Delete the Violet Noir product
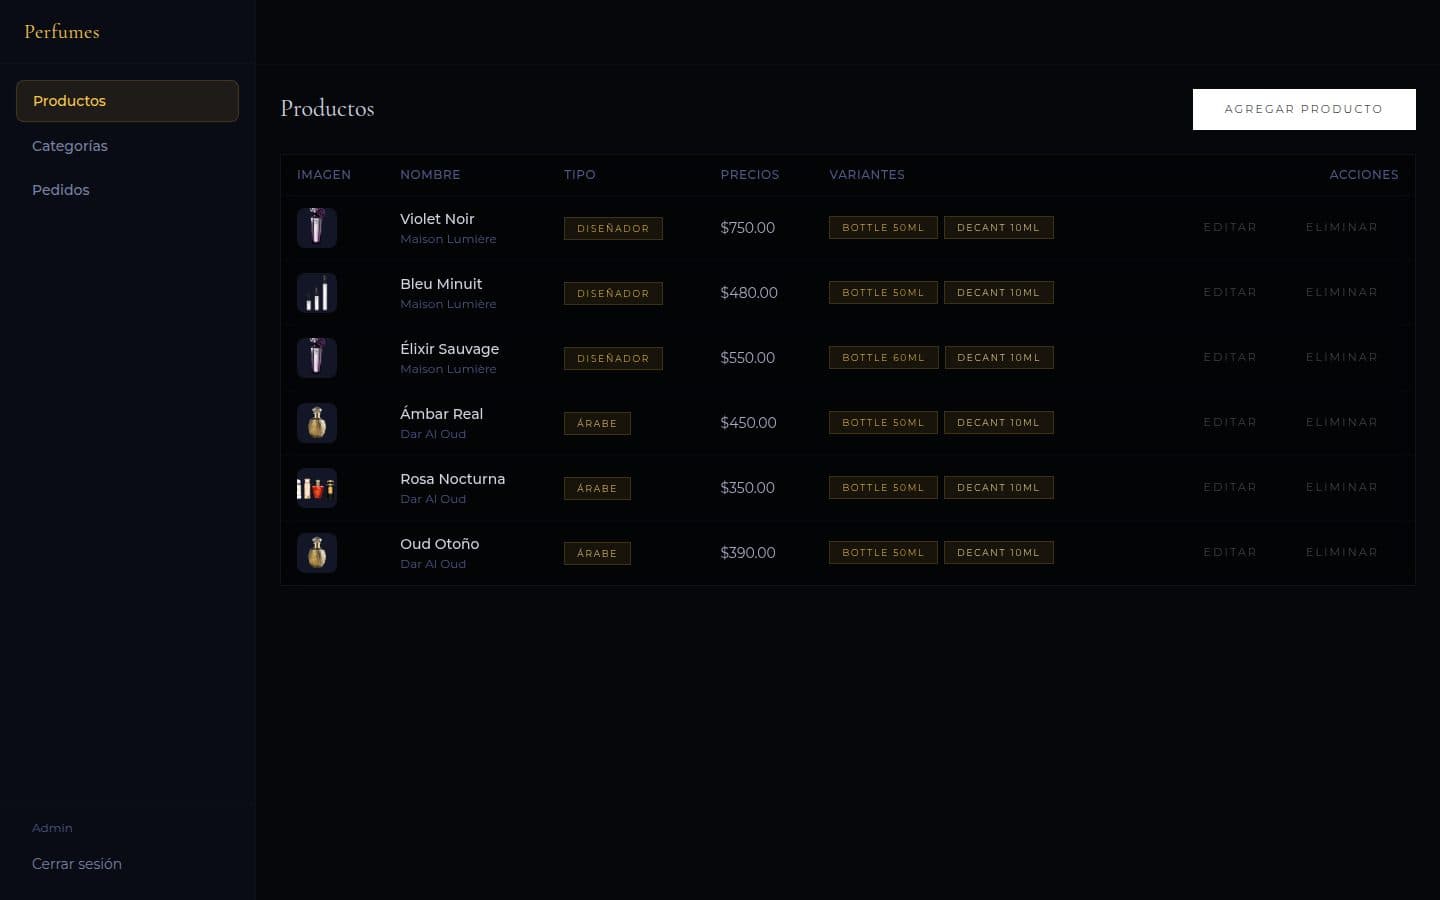 (x=1342, y=227)
